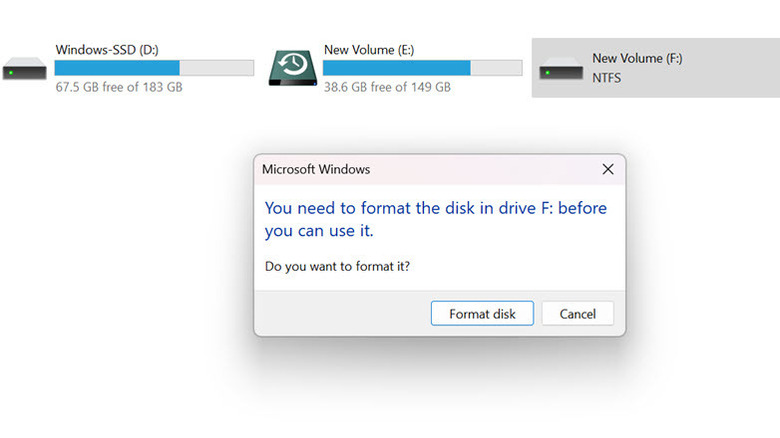Click the "67.5 GB free of 183 GB" text
This screenshot has width=780, height=438.
pos(118,87)
